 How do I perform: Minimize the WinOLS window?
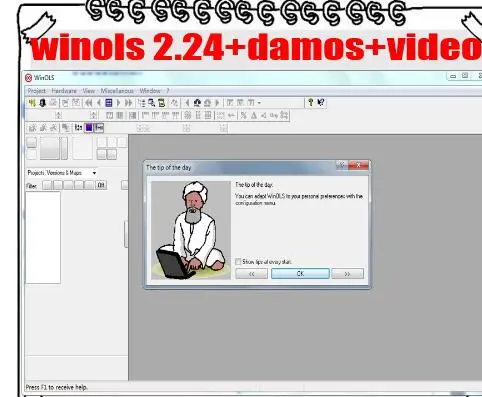click(x=453, y=76)
